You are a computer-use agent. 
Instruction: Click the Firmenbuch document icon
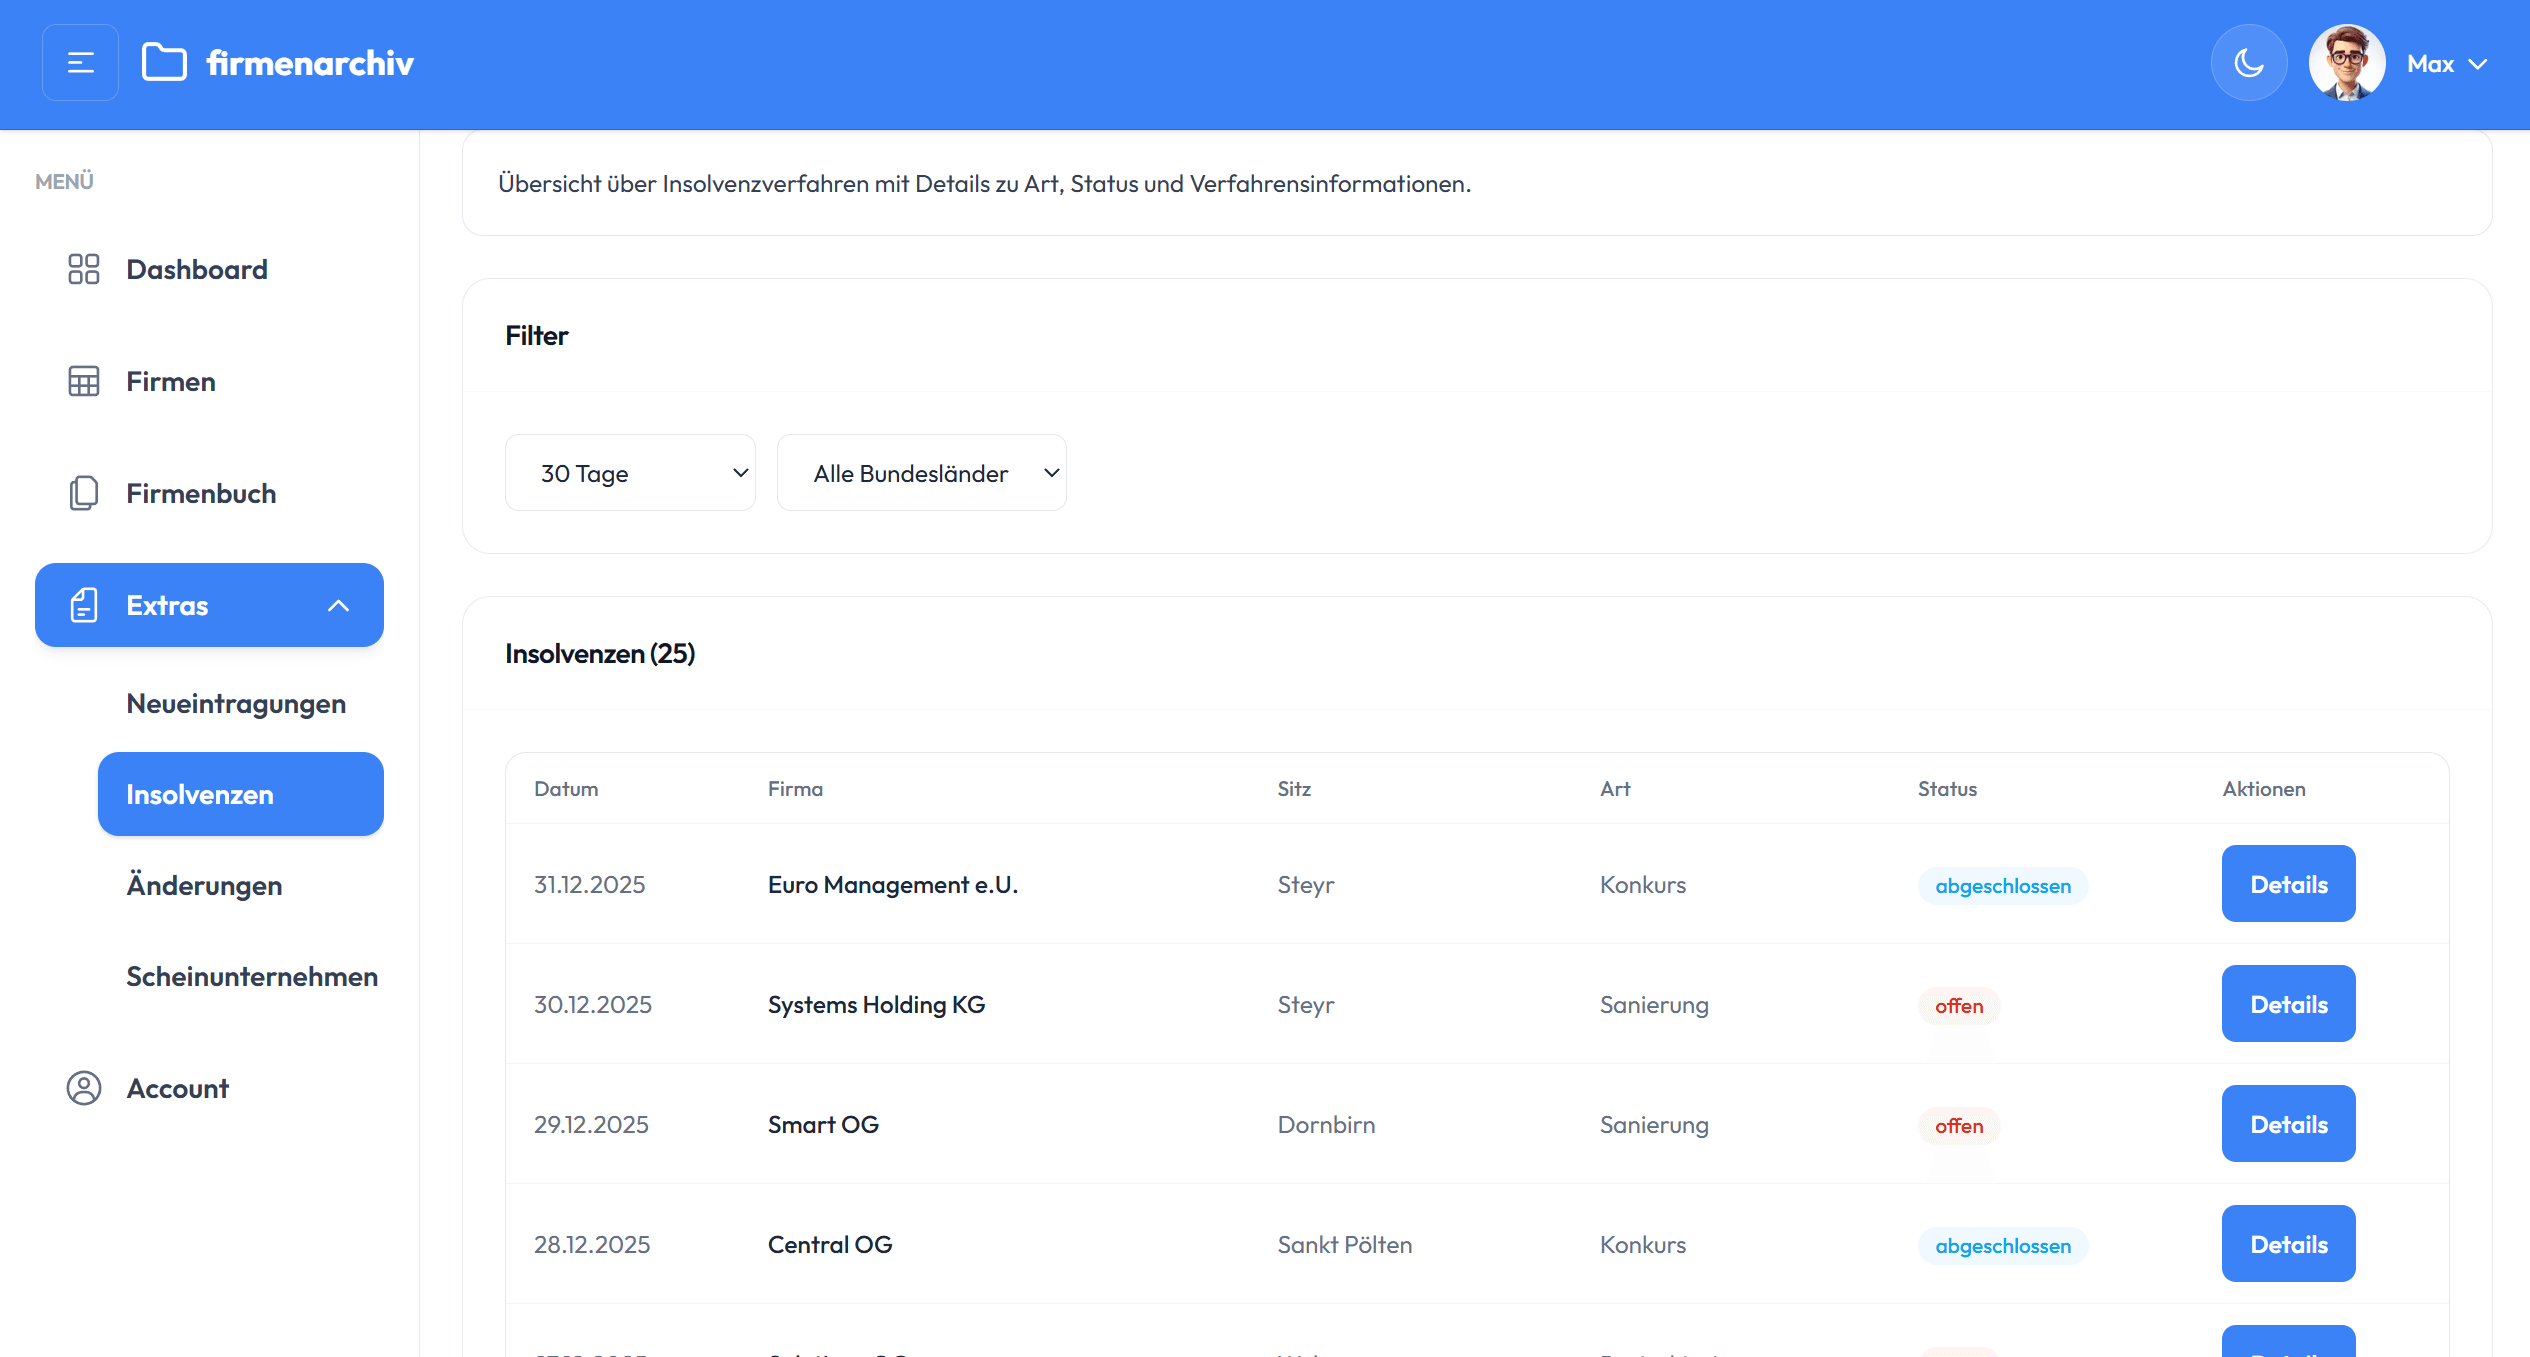[x=84, y=493]
